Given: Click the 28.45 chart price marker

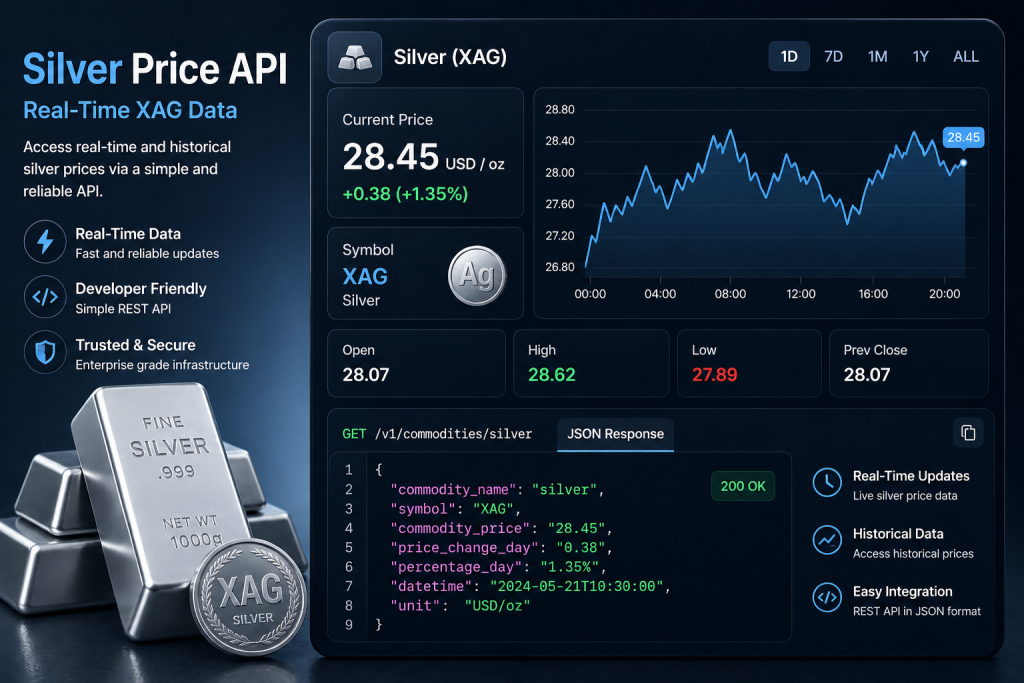Looking at the screenshot, I should pos(964,137).
